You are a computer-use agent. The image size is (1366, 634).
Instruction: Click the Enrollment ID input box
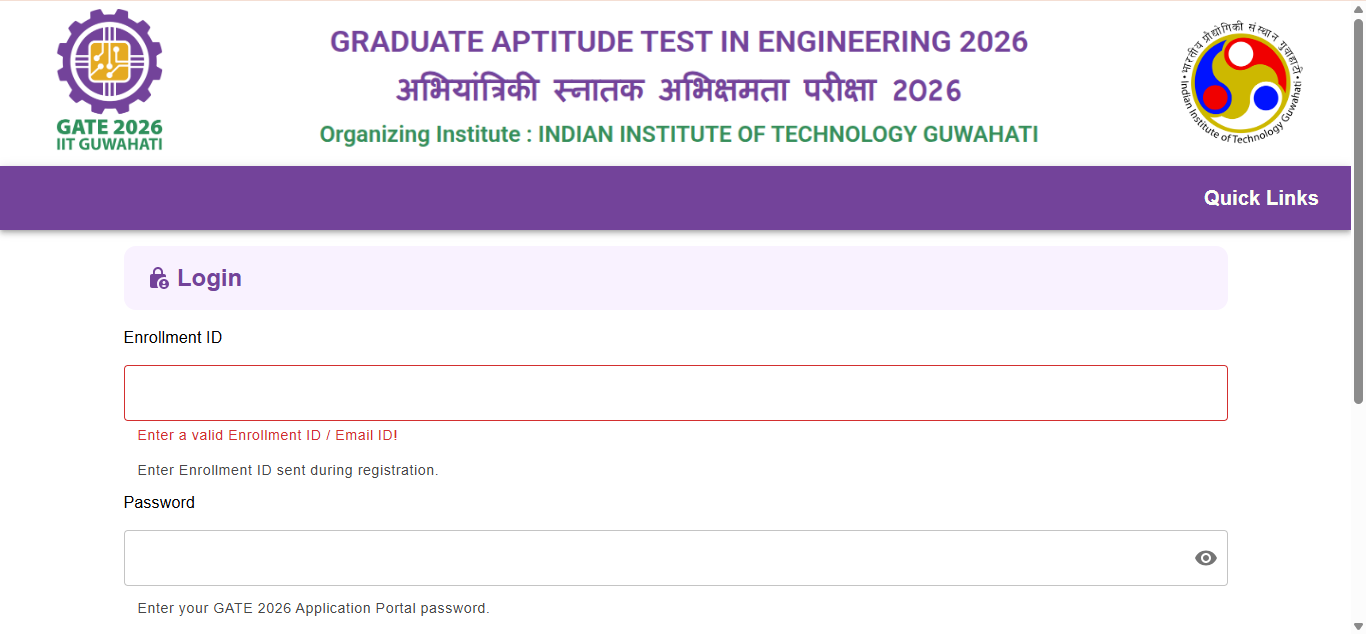pyautogui.click(x=675, y=392)
